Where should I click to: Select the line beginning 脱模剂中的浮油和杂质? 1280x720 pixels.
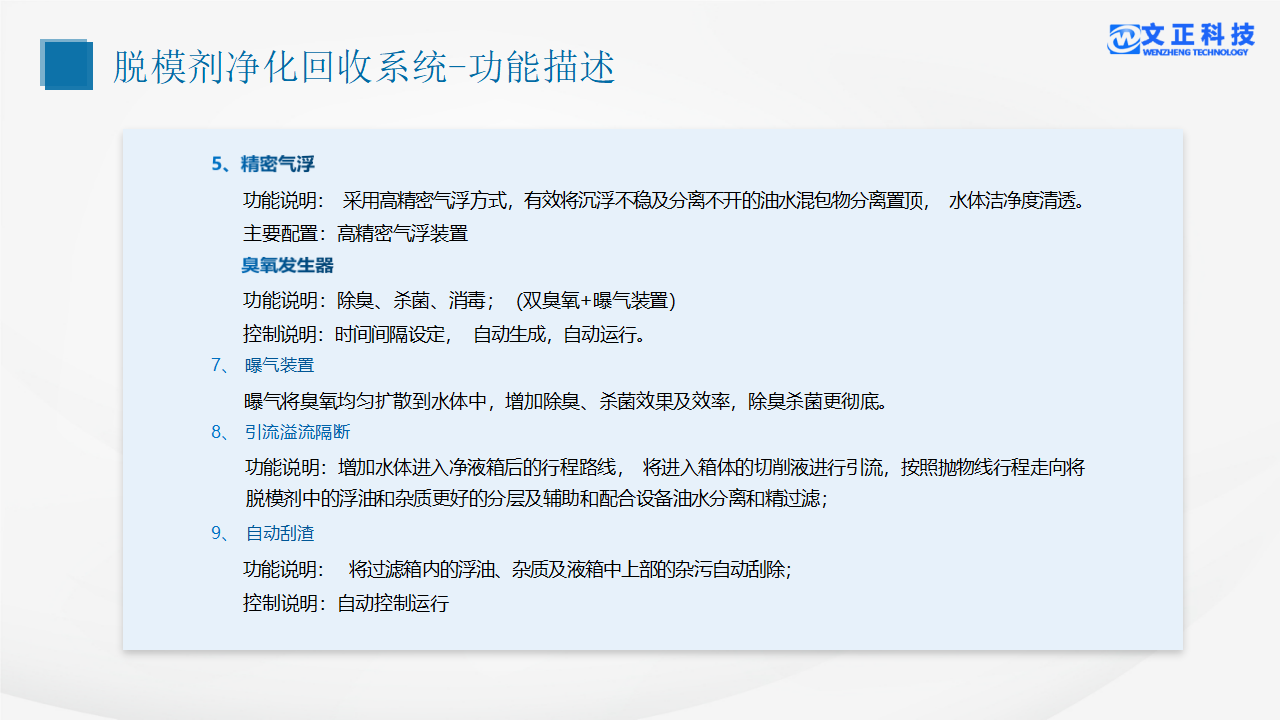(536, 498)
